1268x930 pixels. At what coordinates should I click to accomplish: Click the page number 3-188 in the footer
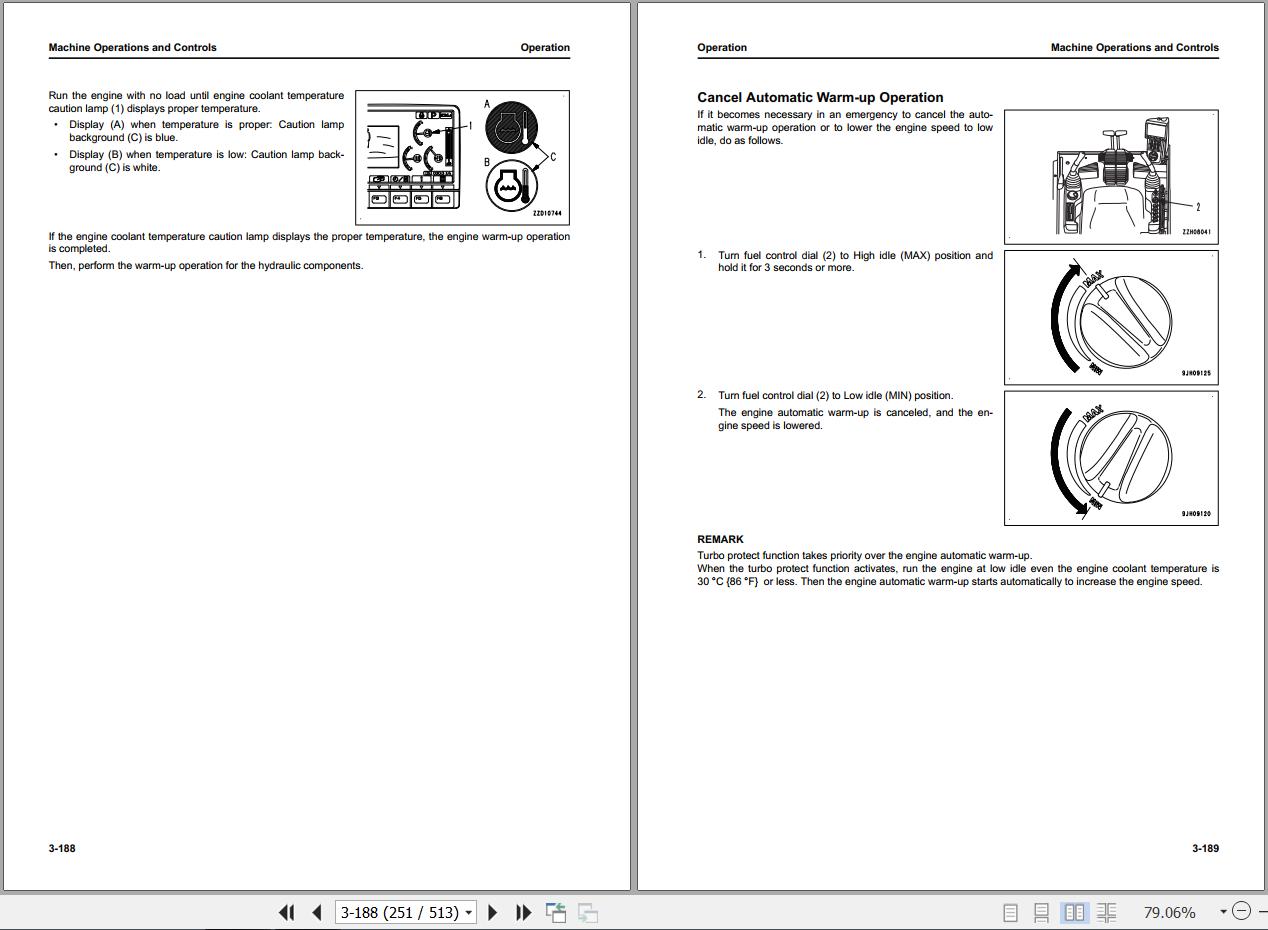coord(62,848)
